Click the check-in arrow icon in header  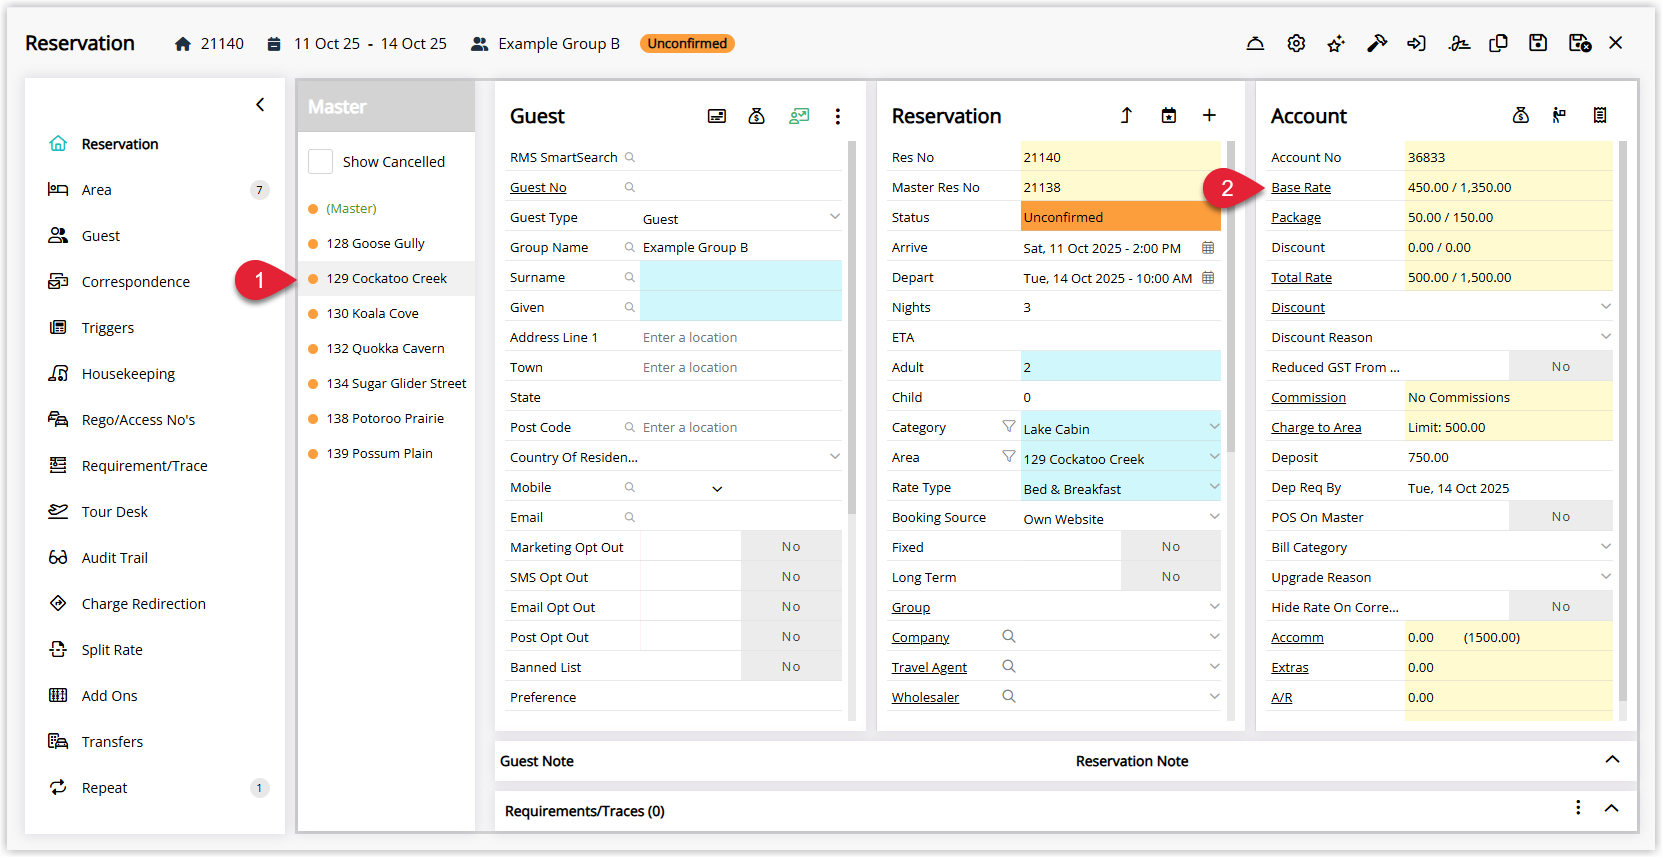[x=1417, y=43]
